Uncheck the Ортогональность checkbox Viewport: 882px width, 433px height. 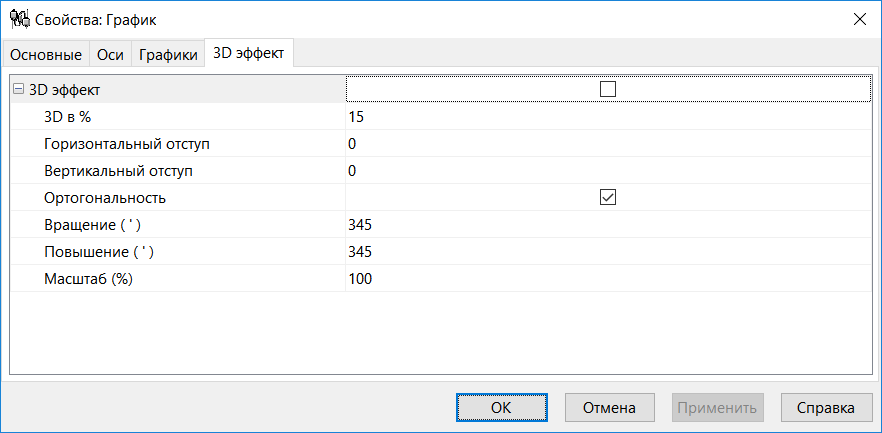608,197
